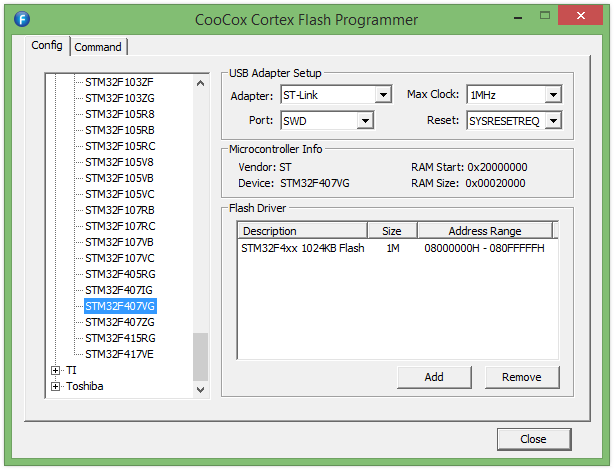Click the CooCox app icon in title bar
614x470 pixels.
pos(22,19)
